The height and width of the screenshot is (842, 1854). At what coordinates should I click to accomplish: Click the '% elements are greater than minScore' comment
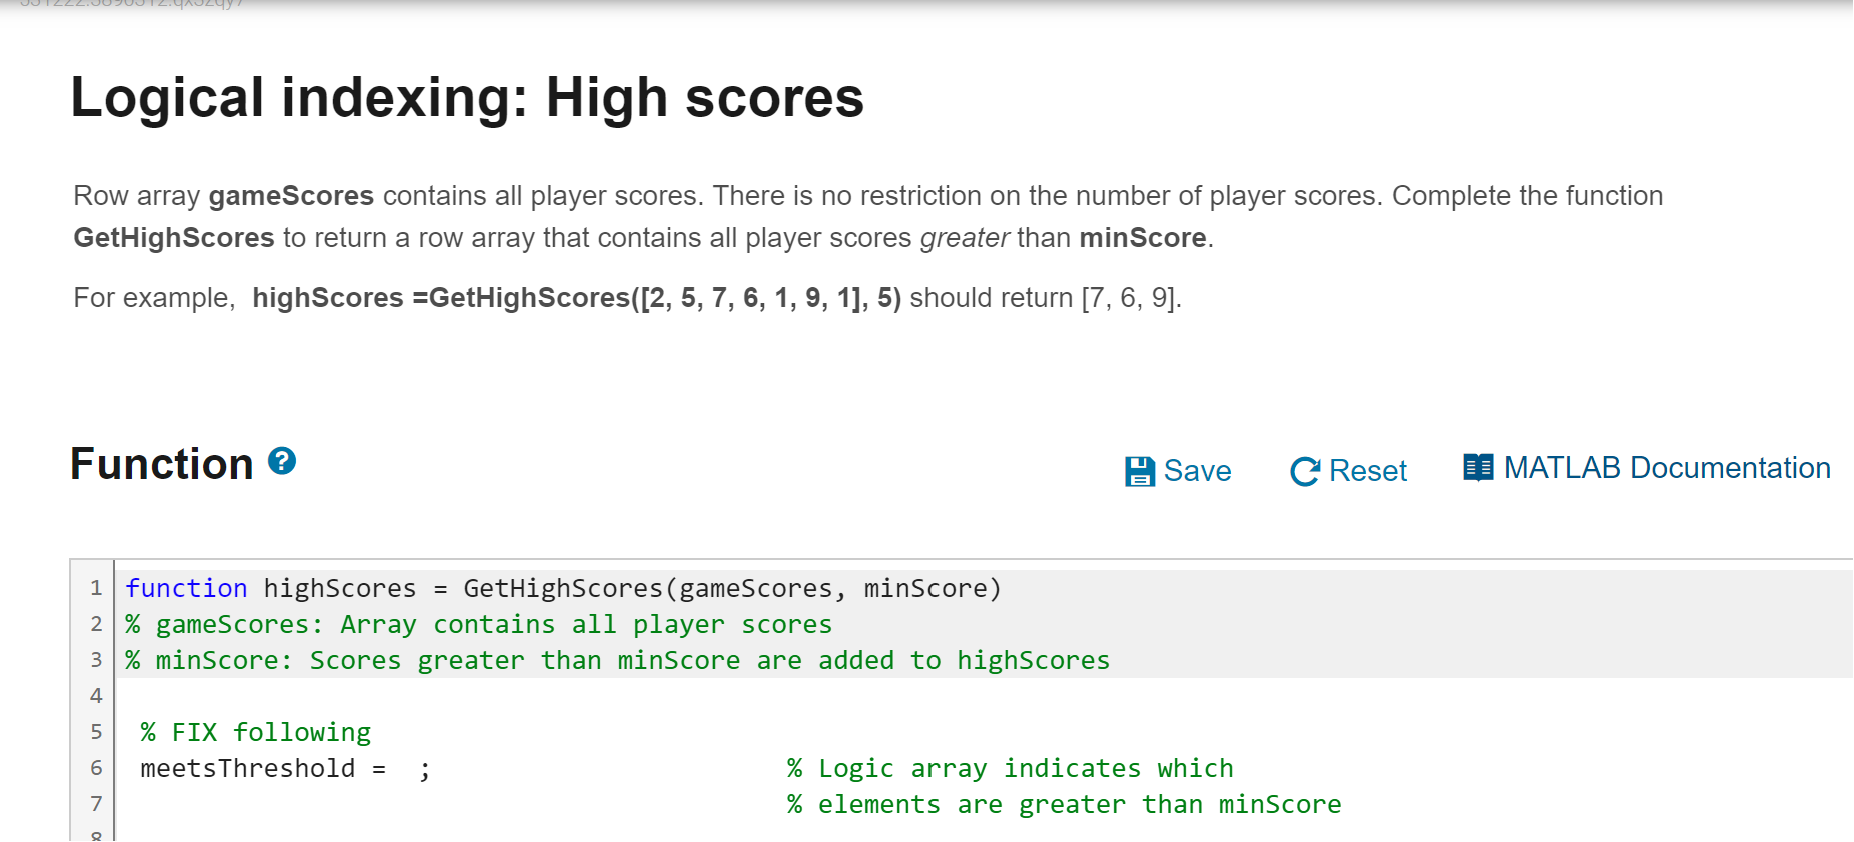[1064, 804]
